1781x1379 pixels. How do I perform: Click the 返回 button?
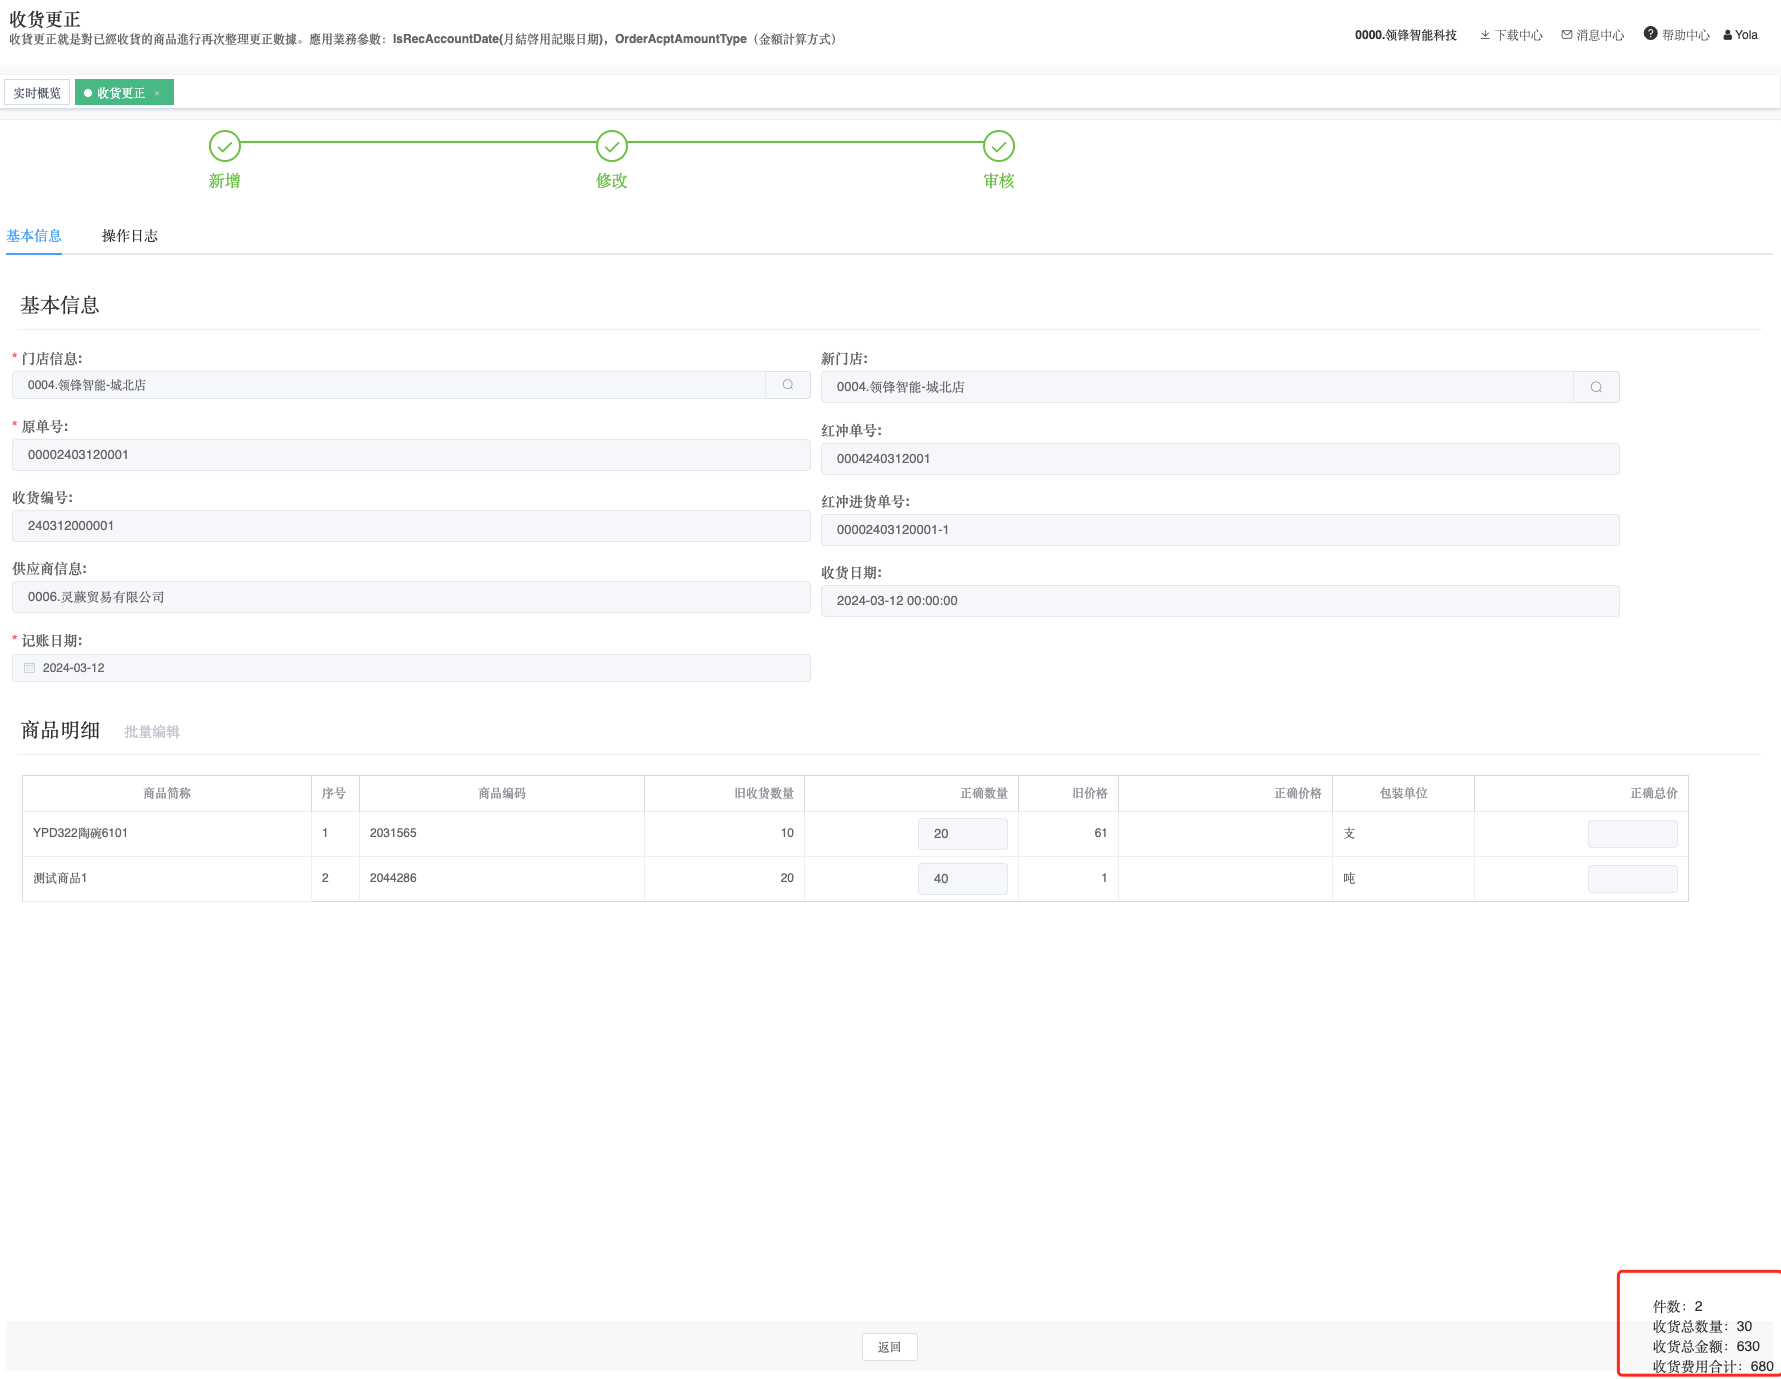point(889,1347)
